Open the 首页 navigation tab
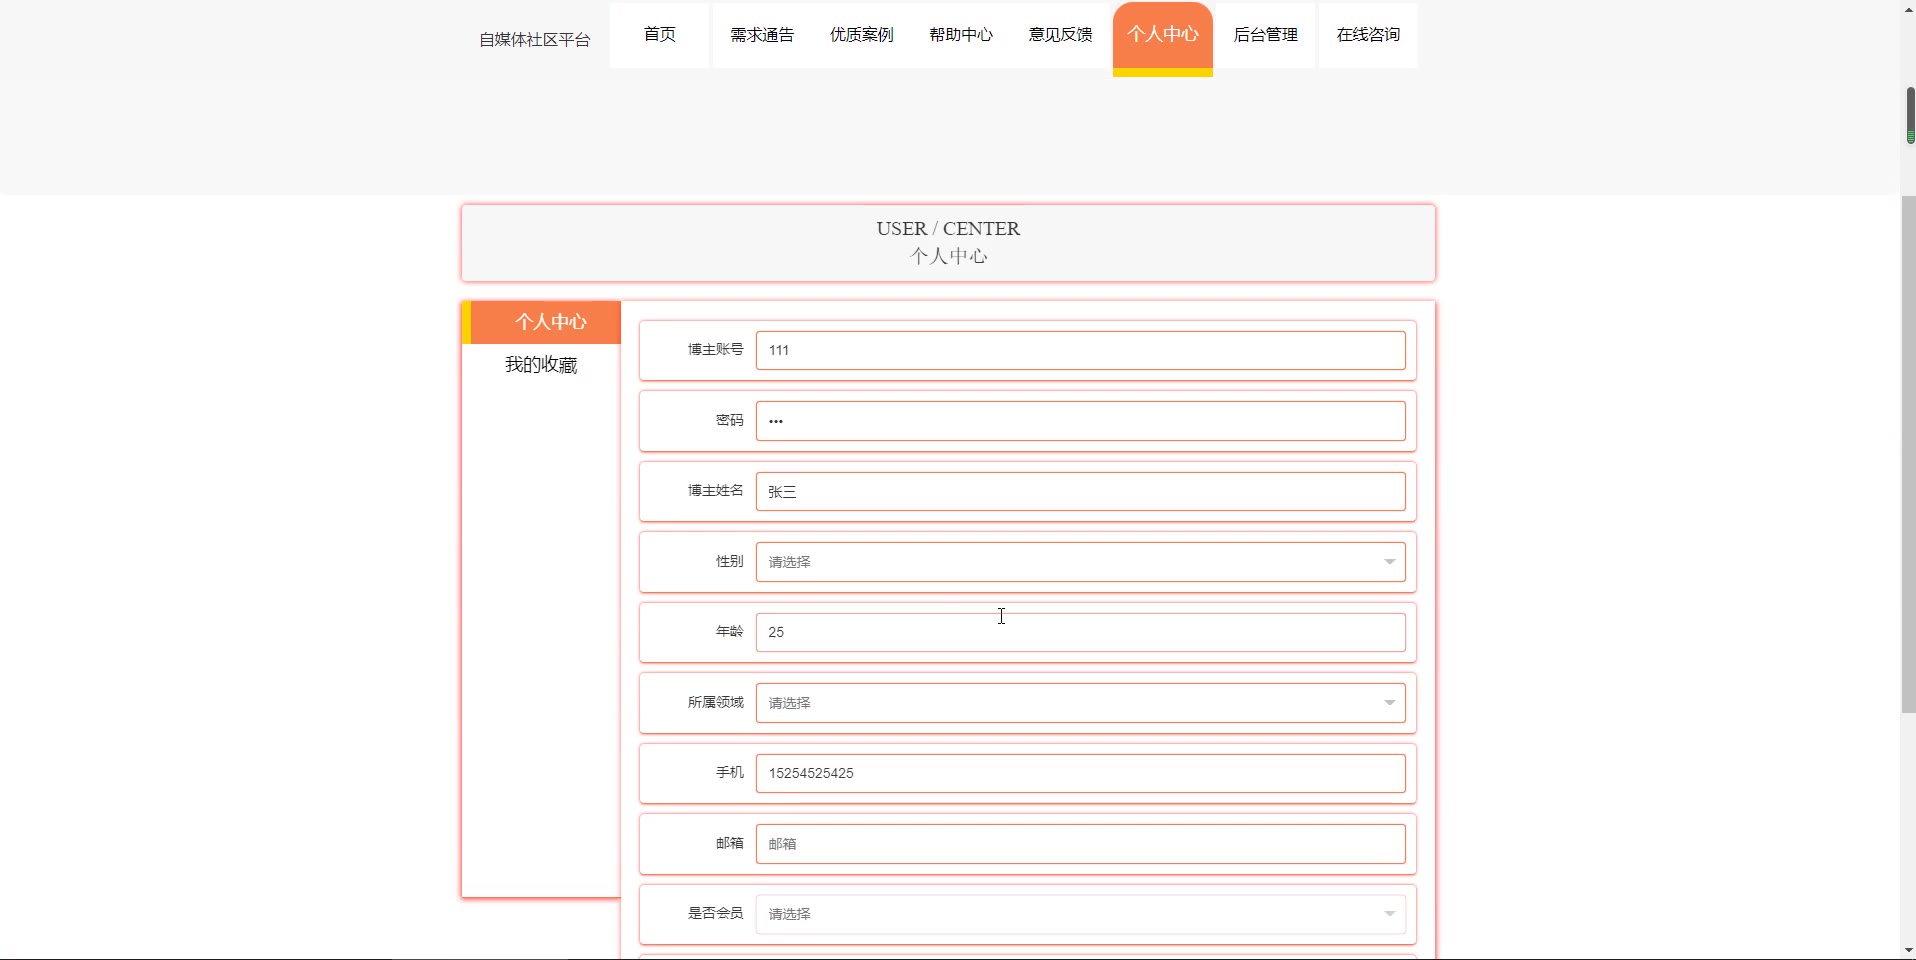Image resolution: width=1916 pixels, height=960 pixels. tap(659, 35)
